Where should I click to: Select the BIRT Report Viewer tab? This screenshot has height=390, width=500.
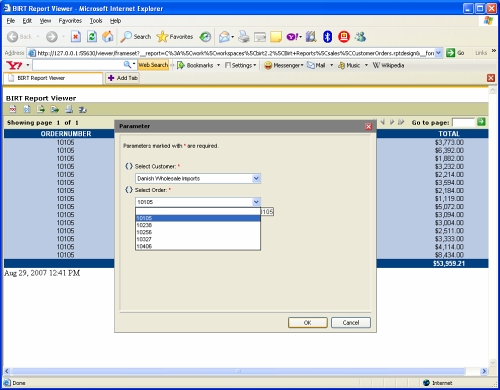click(53, 78)
